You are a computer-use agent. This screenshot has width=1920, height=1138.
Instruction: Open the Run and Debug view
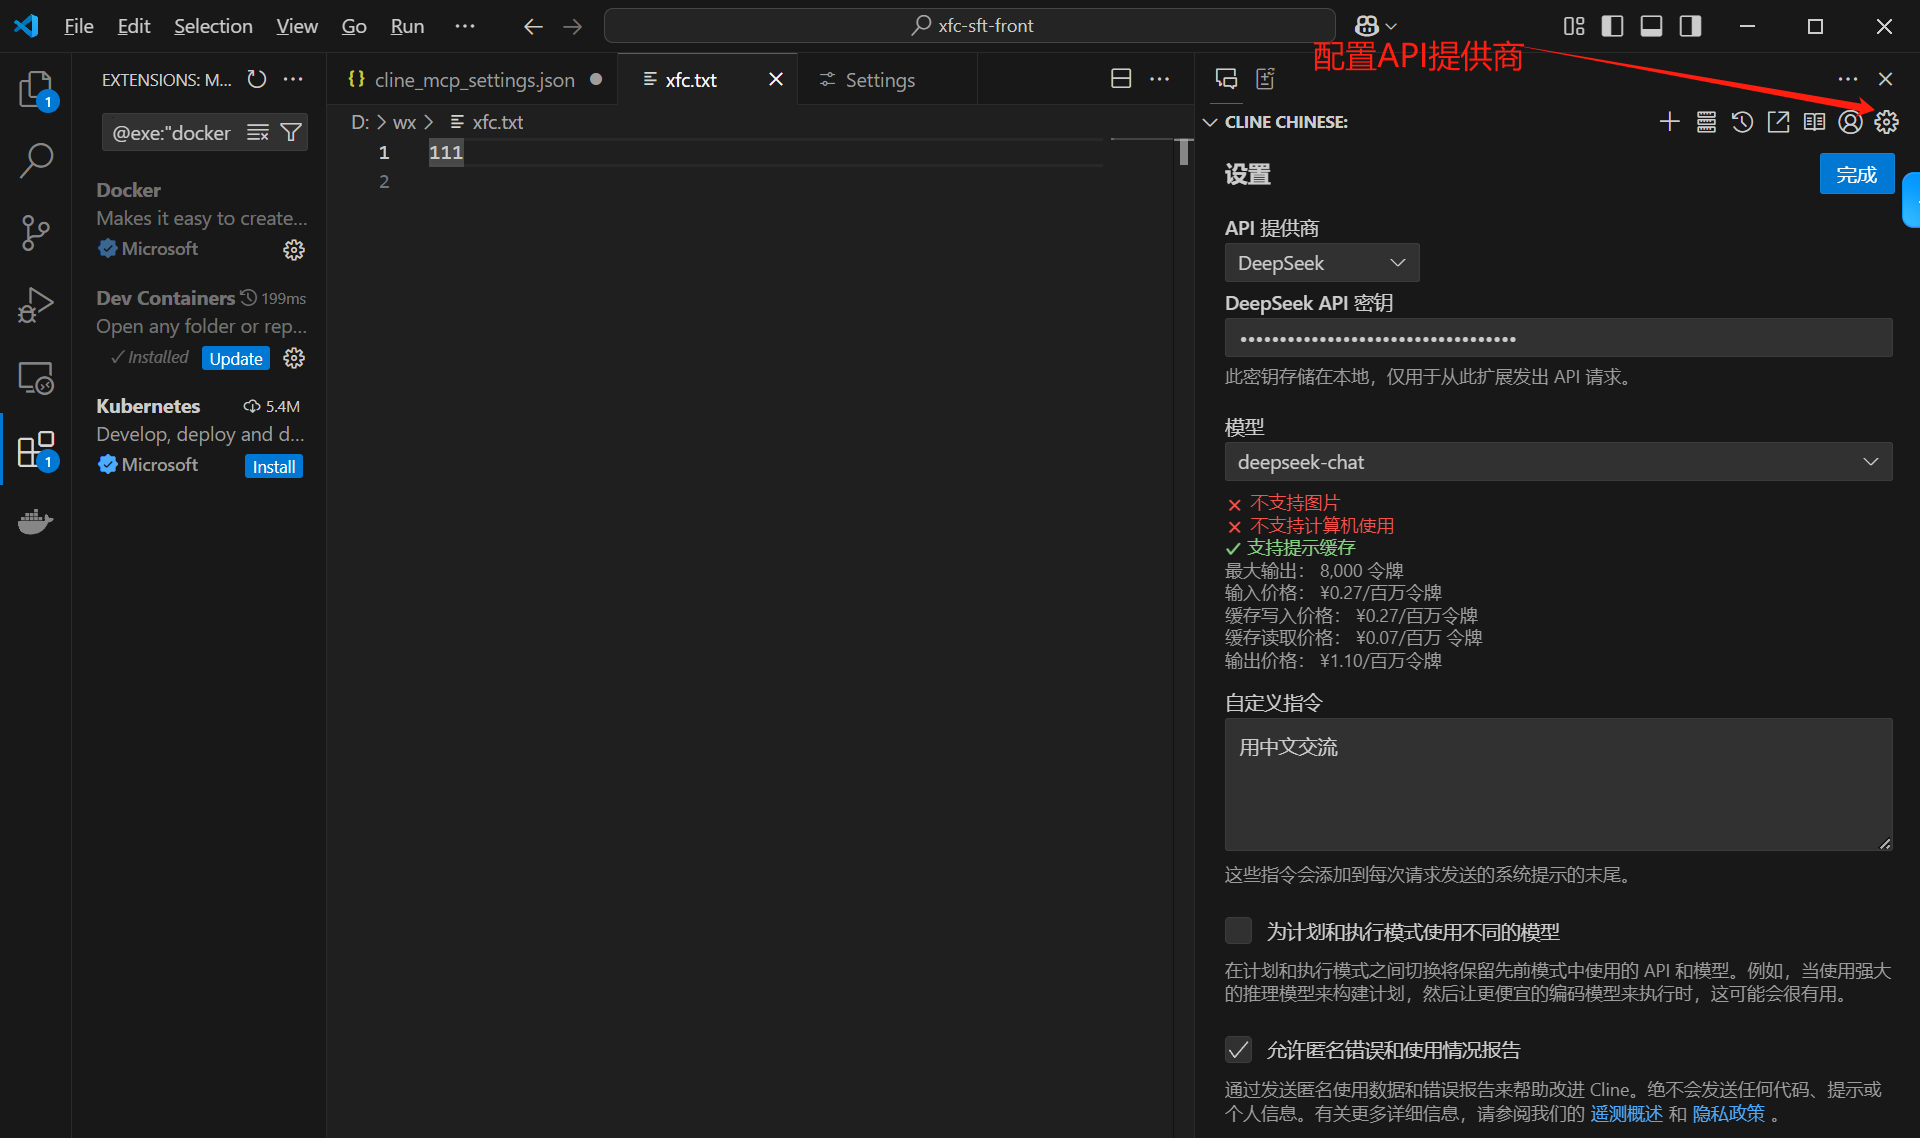36,305
